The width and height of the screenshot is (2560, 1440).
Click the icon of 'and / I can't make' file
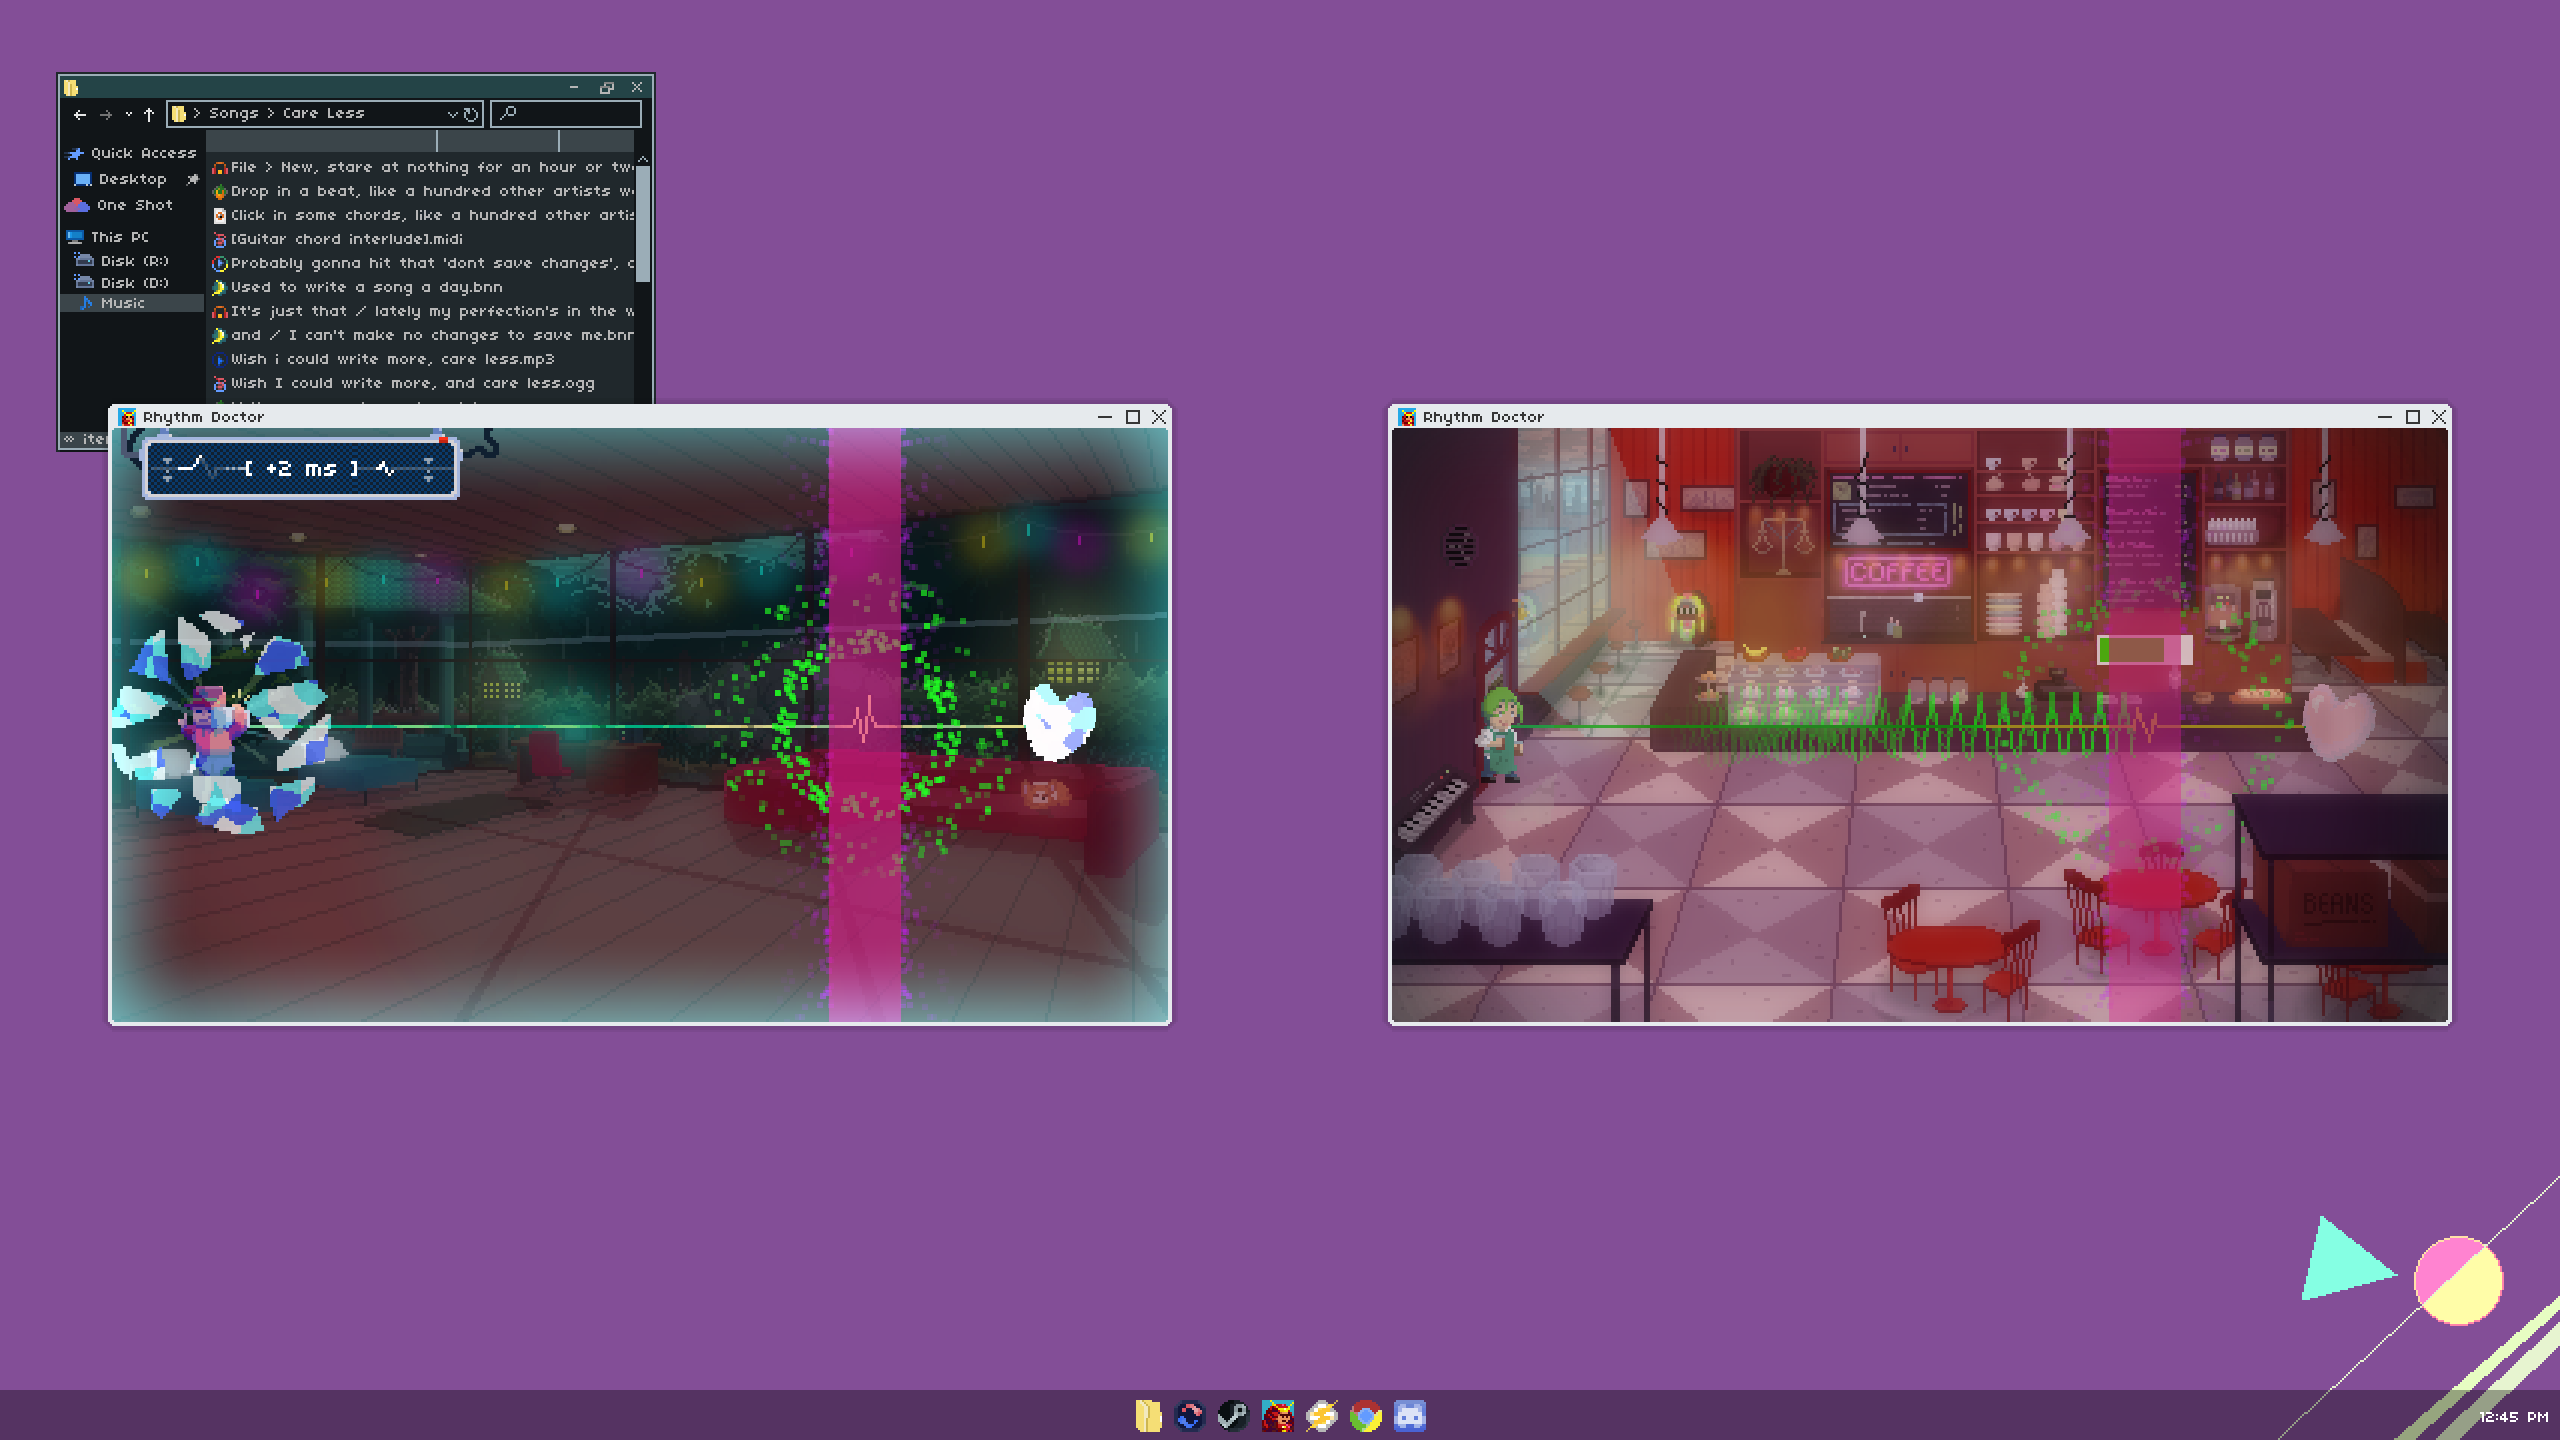pyautogui.click(x=220, y=336)
